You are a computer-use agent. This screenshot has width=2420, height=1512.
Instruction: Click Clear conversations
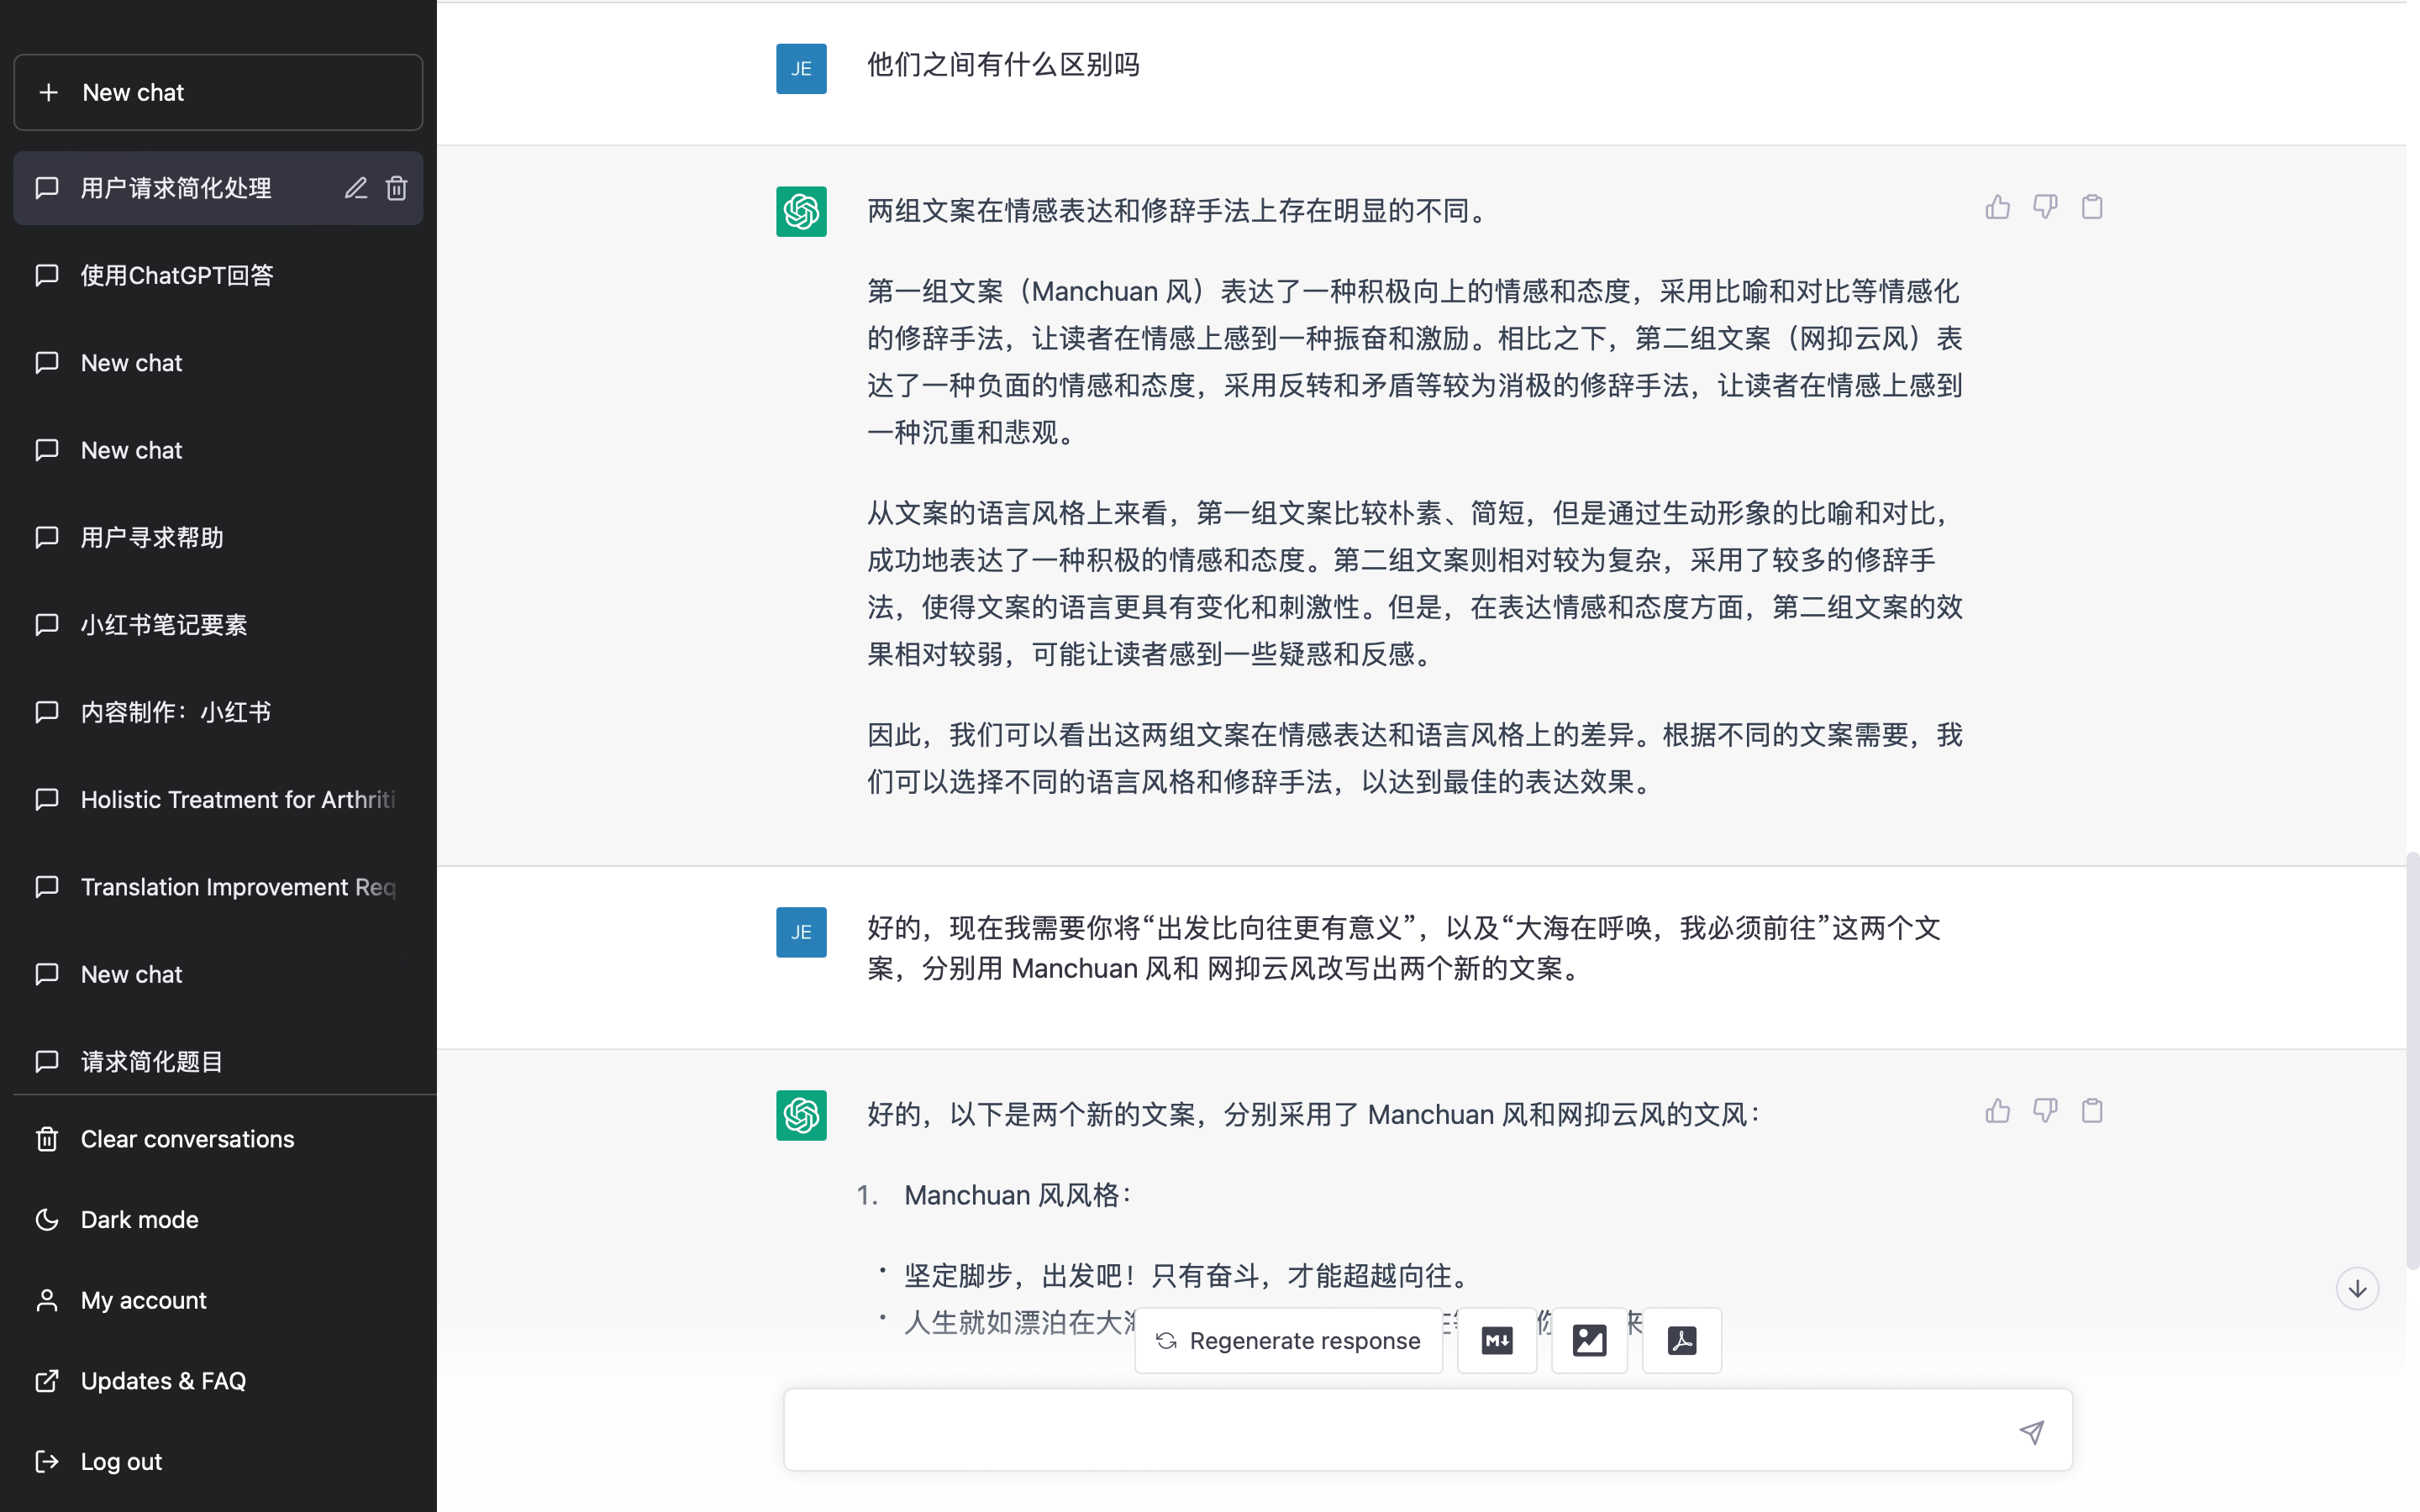(x=218, y=1139)
